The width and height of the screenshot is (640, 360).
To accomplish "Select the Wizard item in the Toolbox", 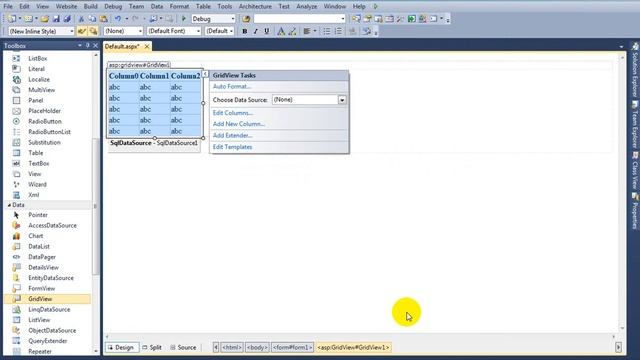I will coord(37,184).
